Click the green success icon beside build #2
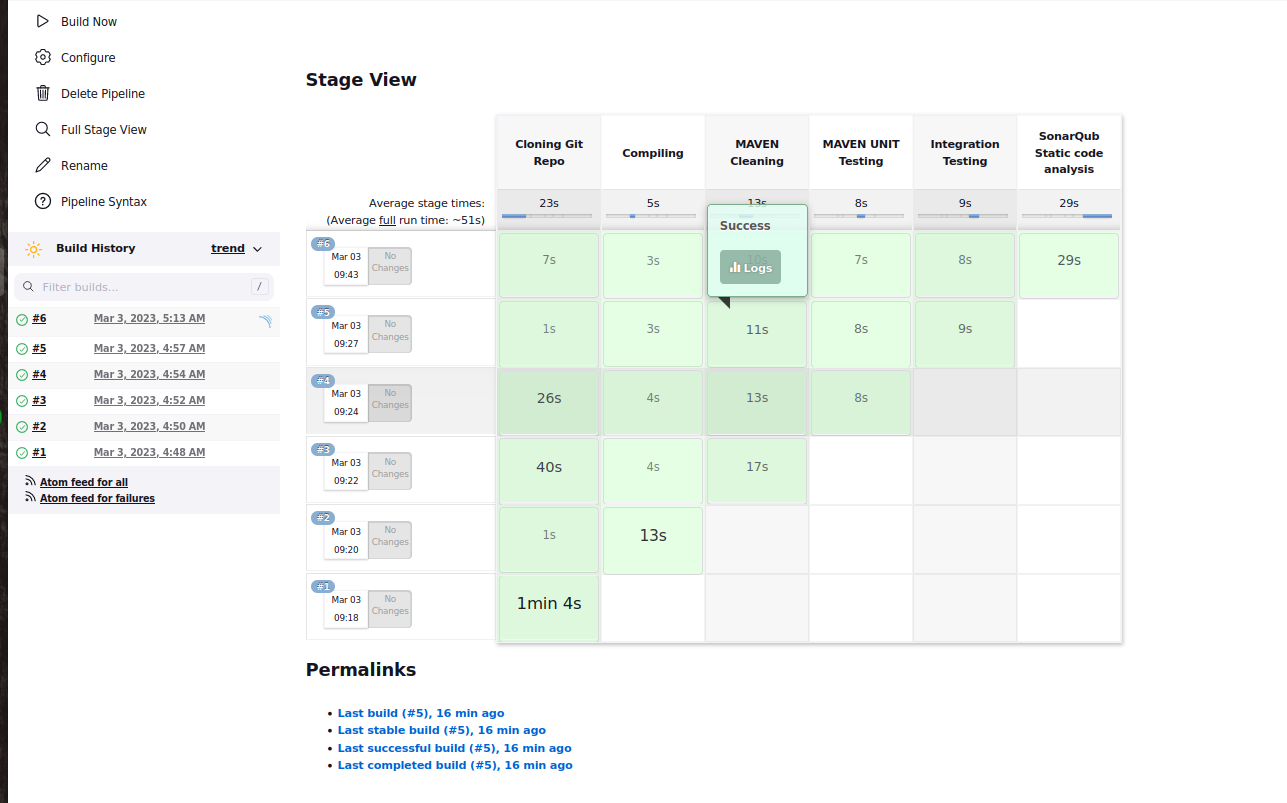The width and height of the screenshot is (1287, 803). click(22, 426)
